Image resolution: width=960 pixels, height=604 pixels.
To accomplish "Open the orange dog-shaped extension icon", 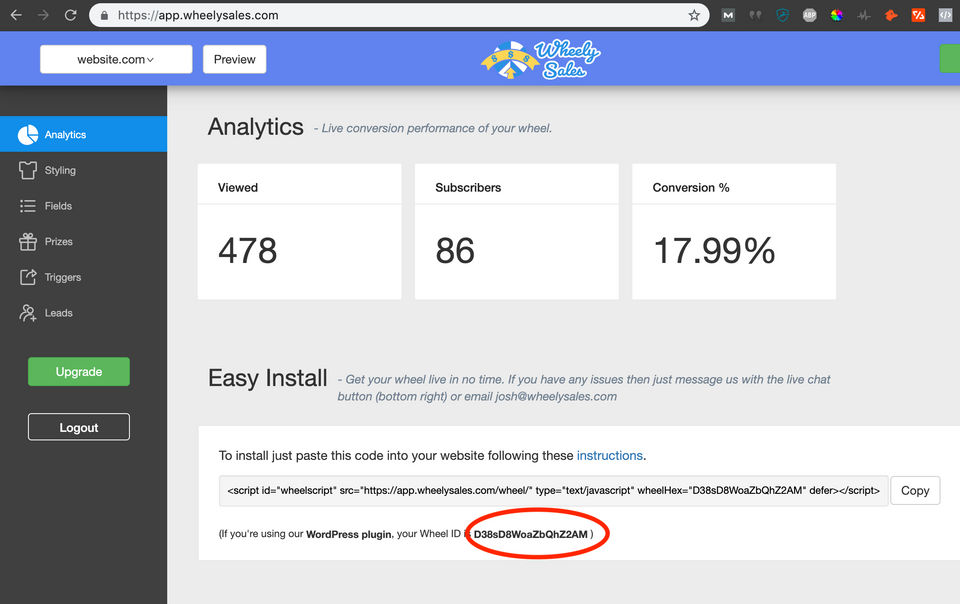I will [x=891, y=16].
